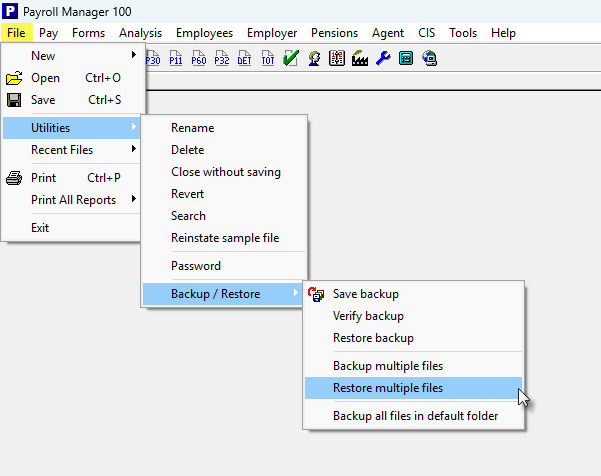Click the Save backup icon in submenu
The image size is (601, 476).
point(316,294)
